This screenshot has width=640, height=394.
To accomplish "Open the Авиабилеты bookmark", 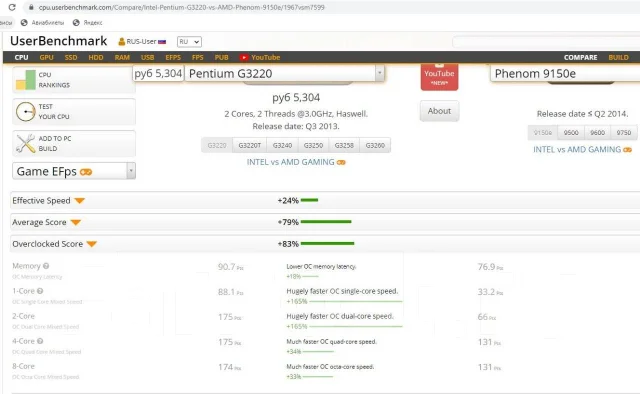I will point(42,22).
